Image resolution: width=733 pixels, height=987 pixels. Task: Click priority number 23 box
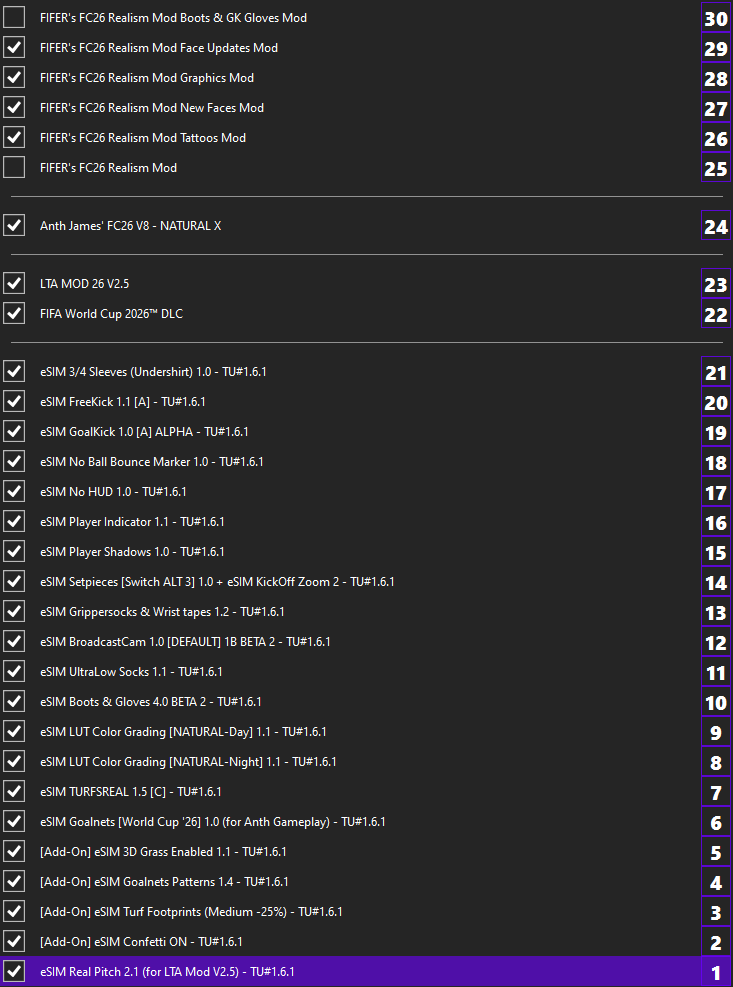pyautogui.click(x=716, y=283)
